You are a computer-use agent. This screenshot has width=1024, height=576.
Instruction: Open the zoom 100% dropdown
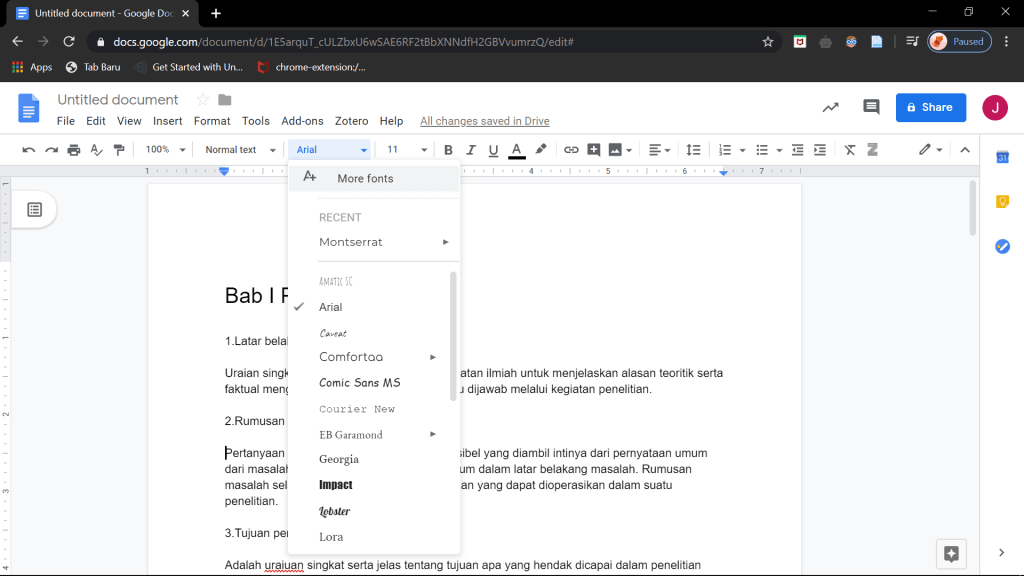(x=166, y=150)
